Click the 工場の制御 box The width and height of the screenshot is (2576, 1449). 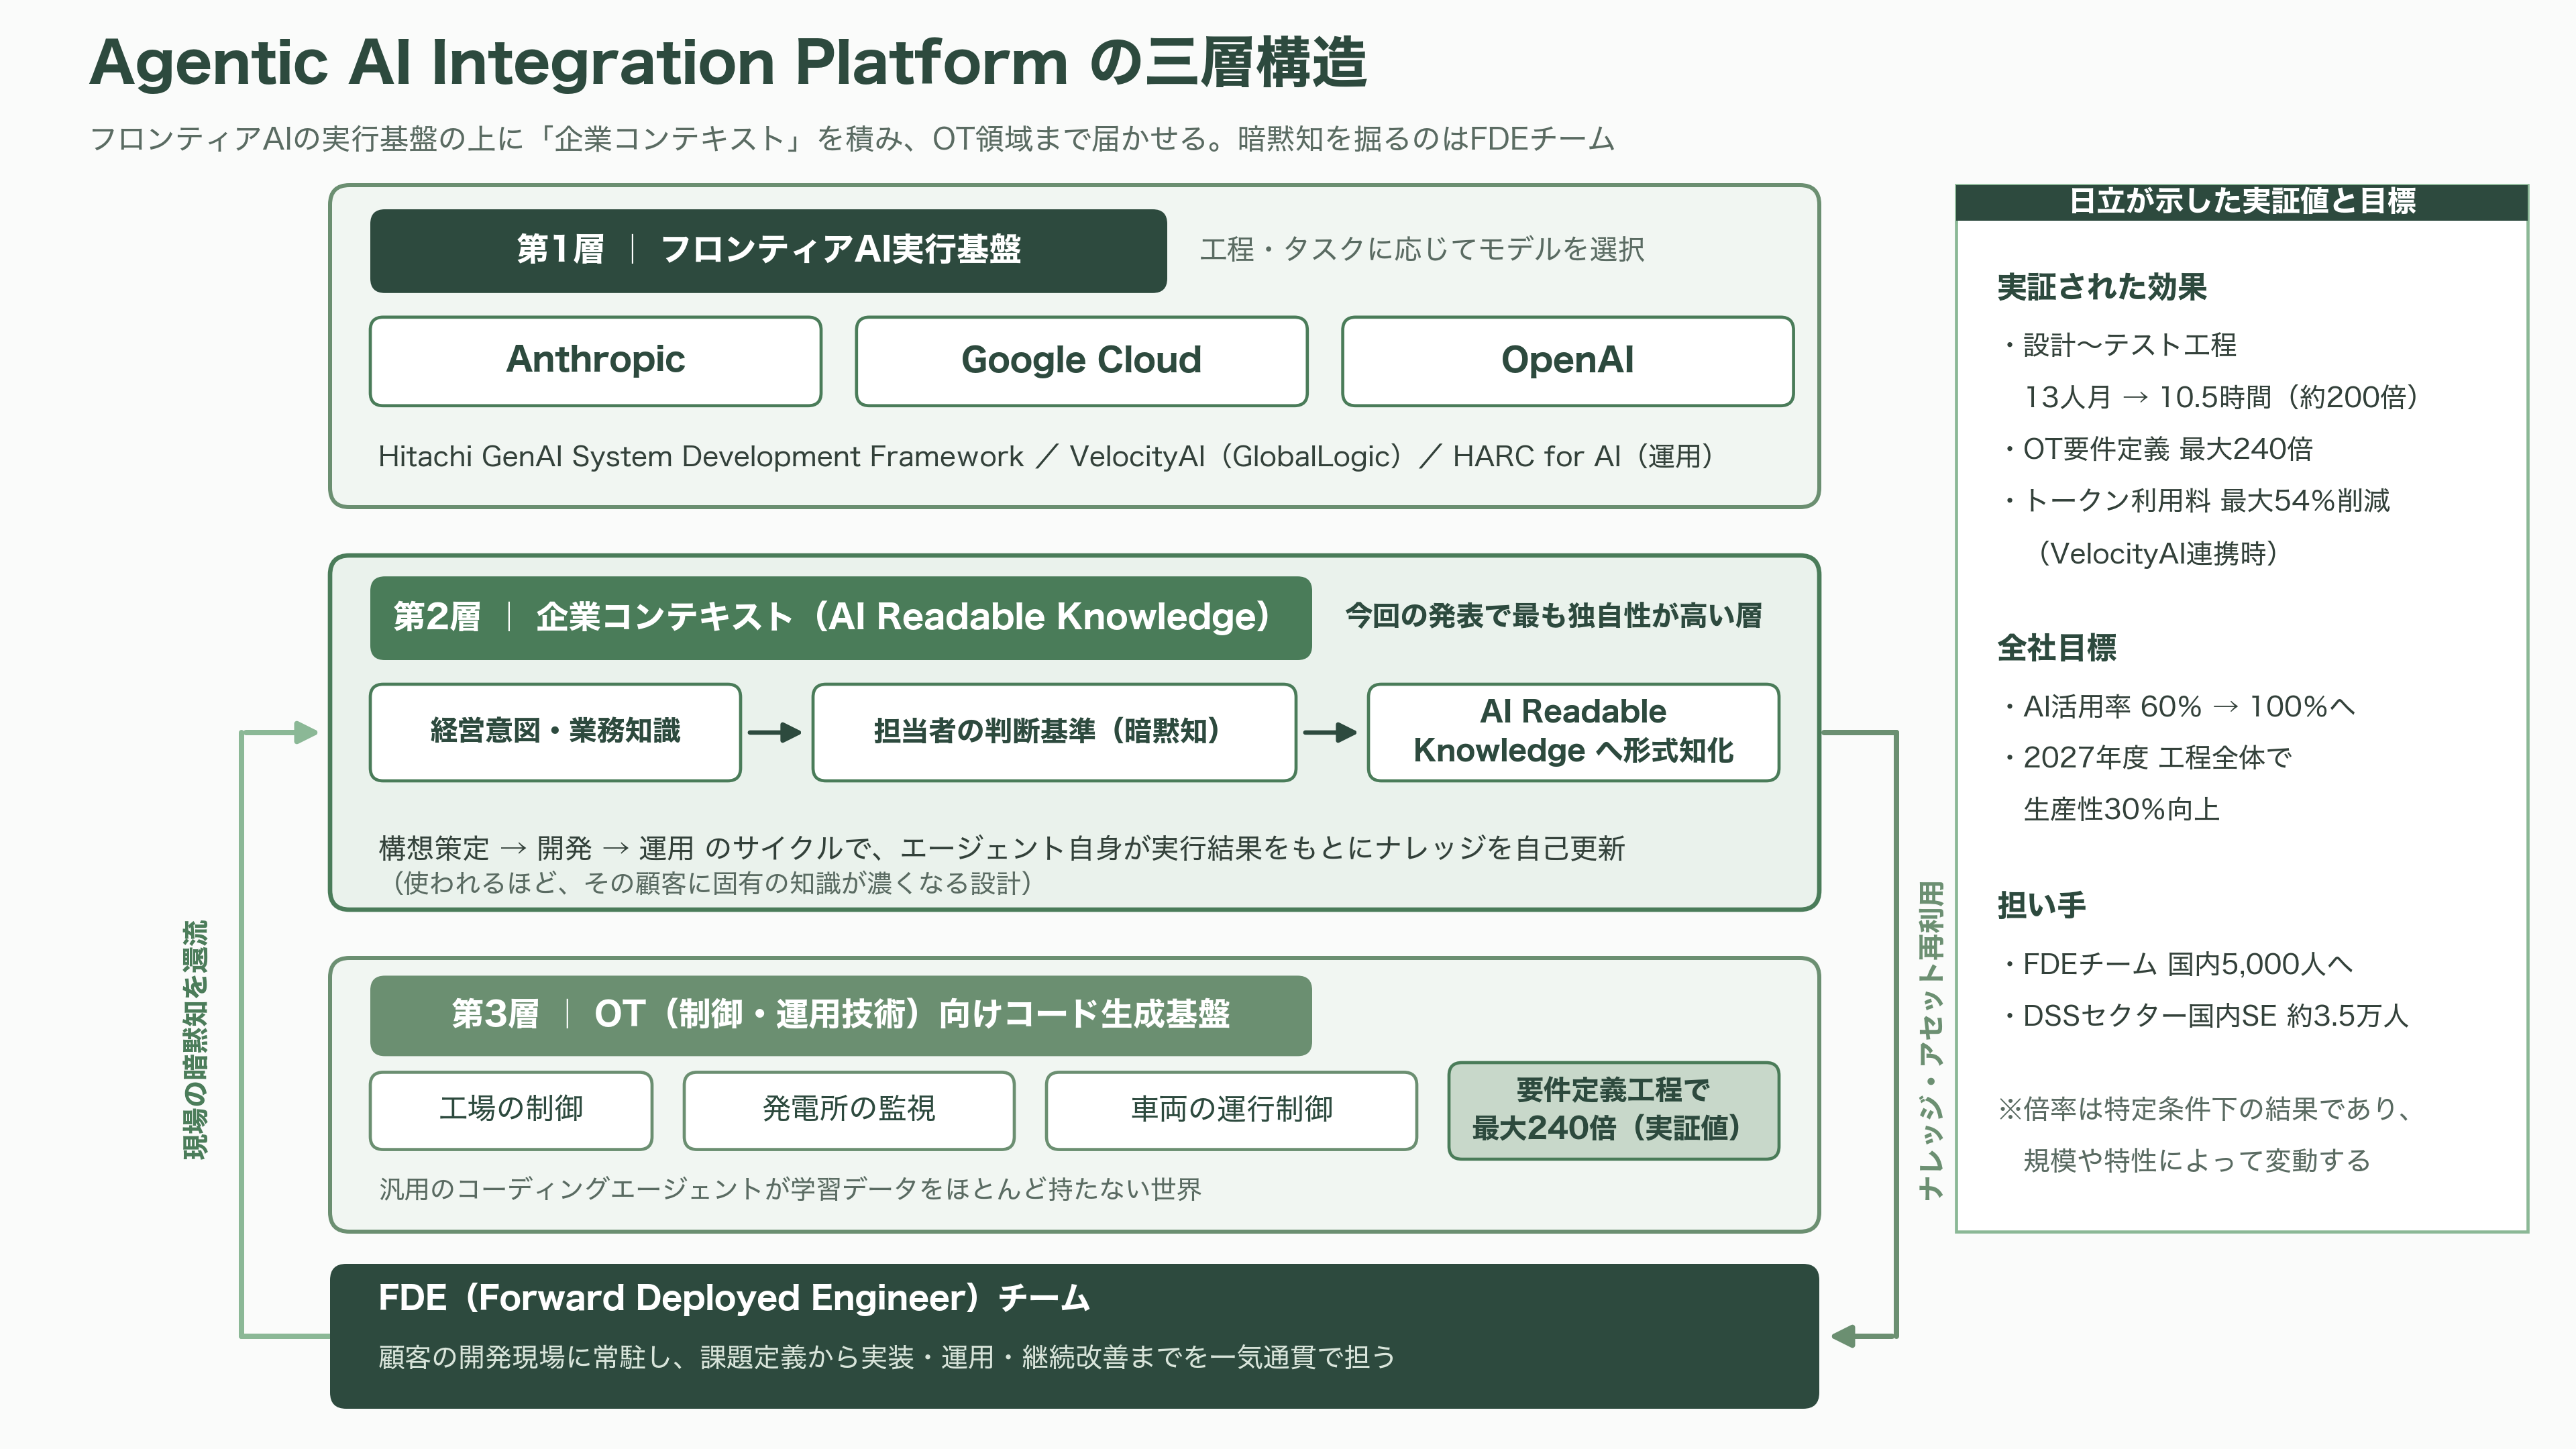tap(511, 1110)
